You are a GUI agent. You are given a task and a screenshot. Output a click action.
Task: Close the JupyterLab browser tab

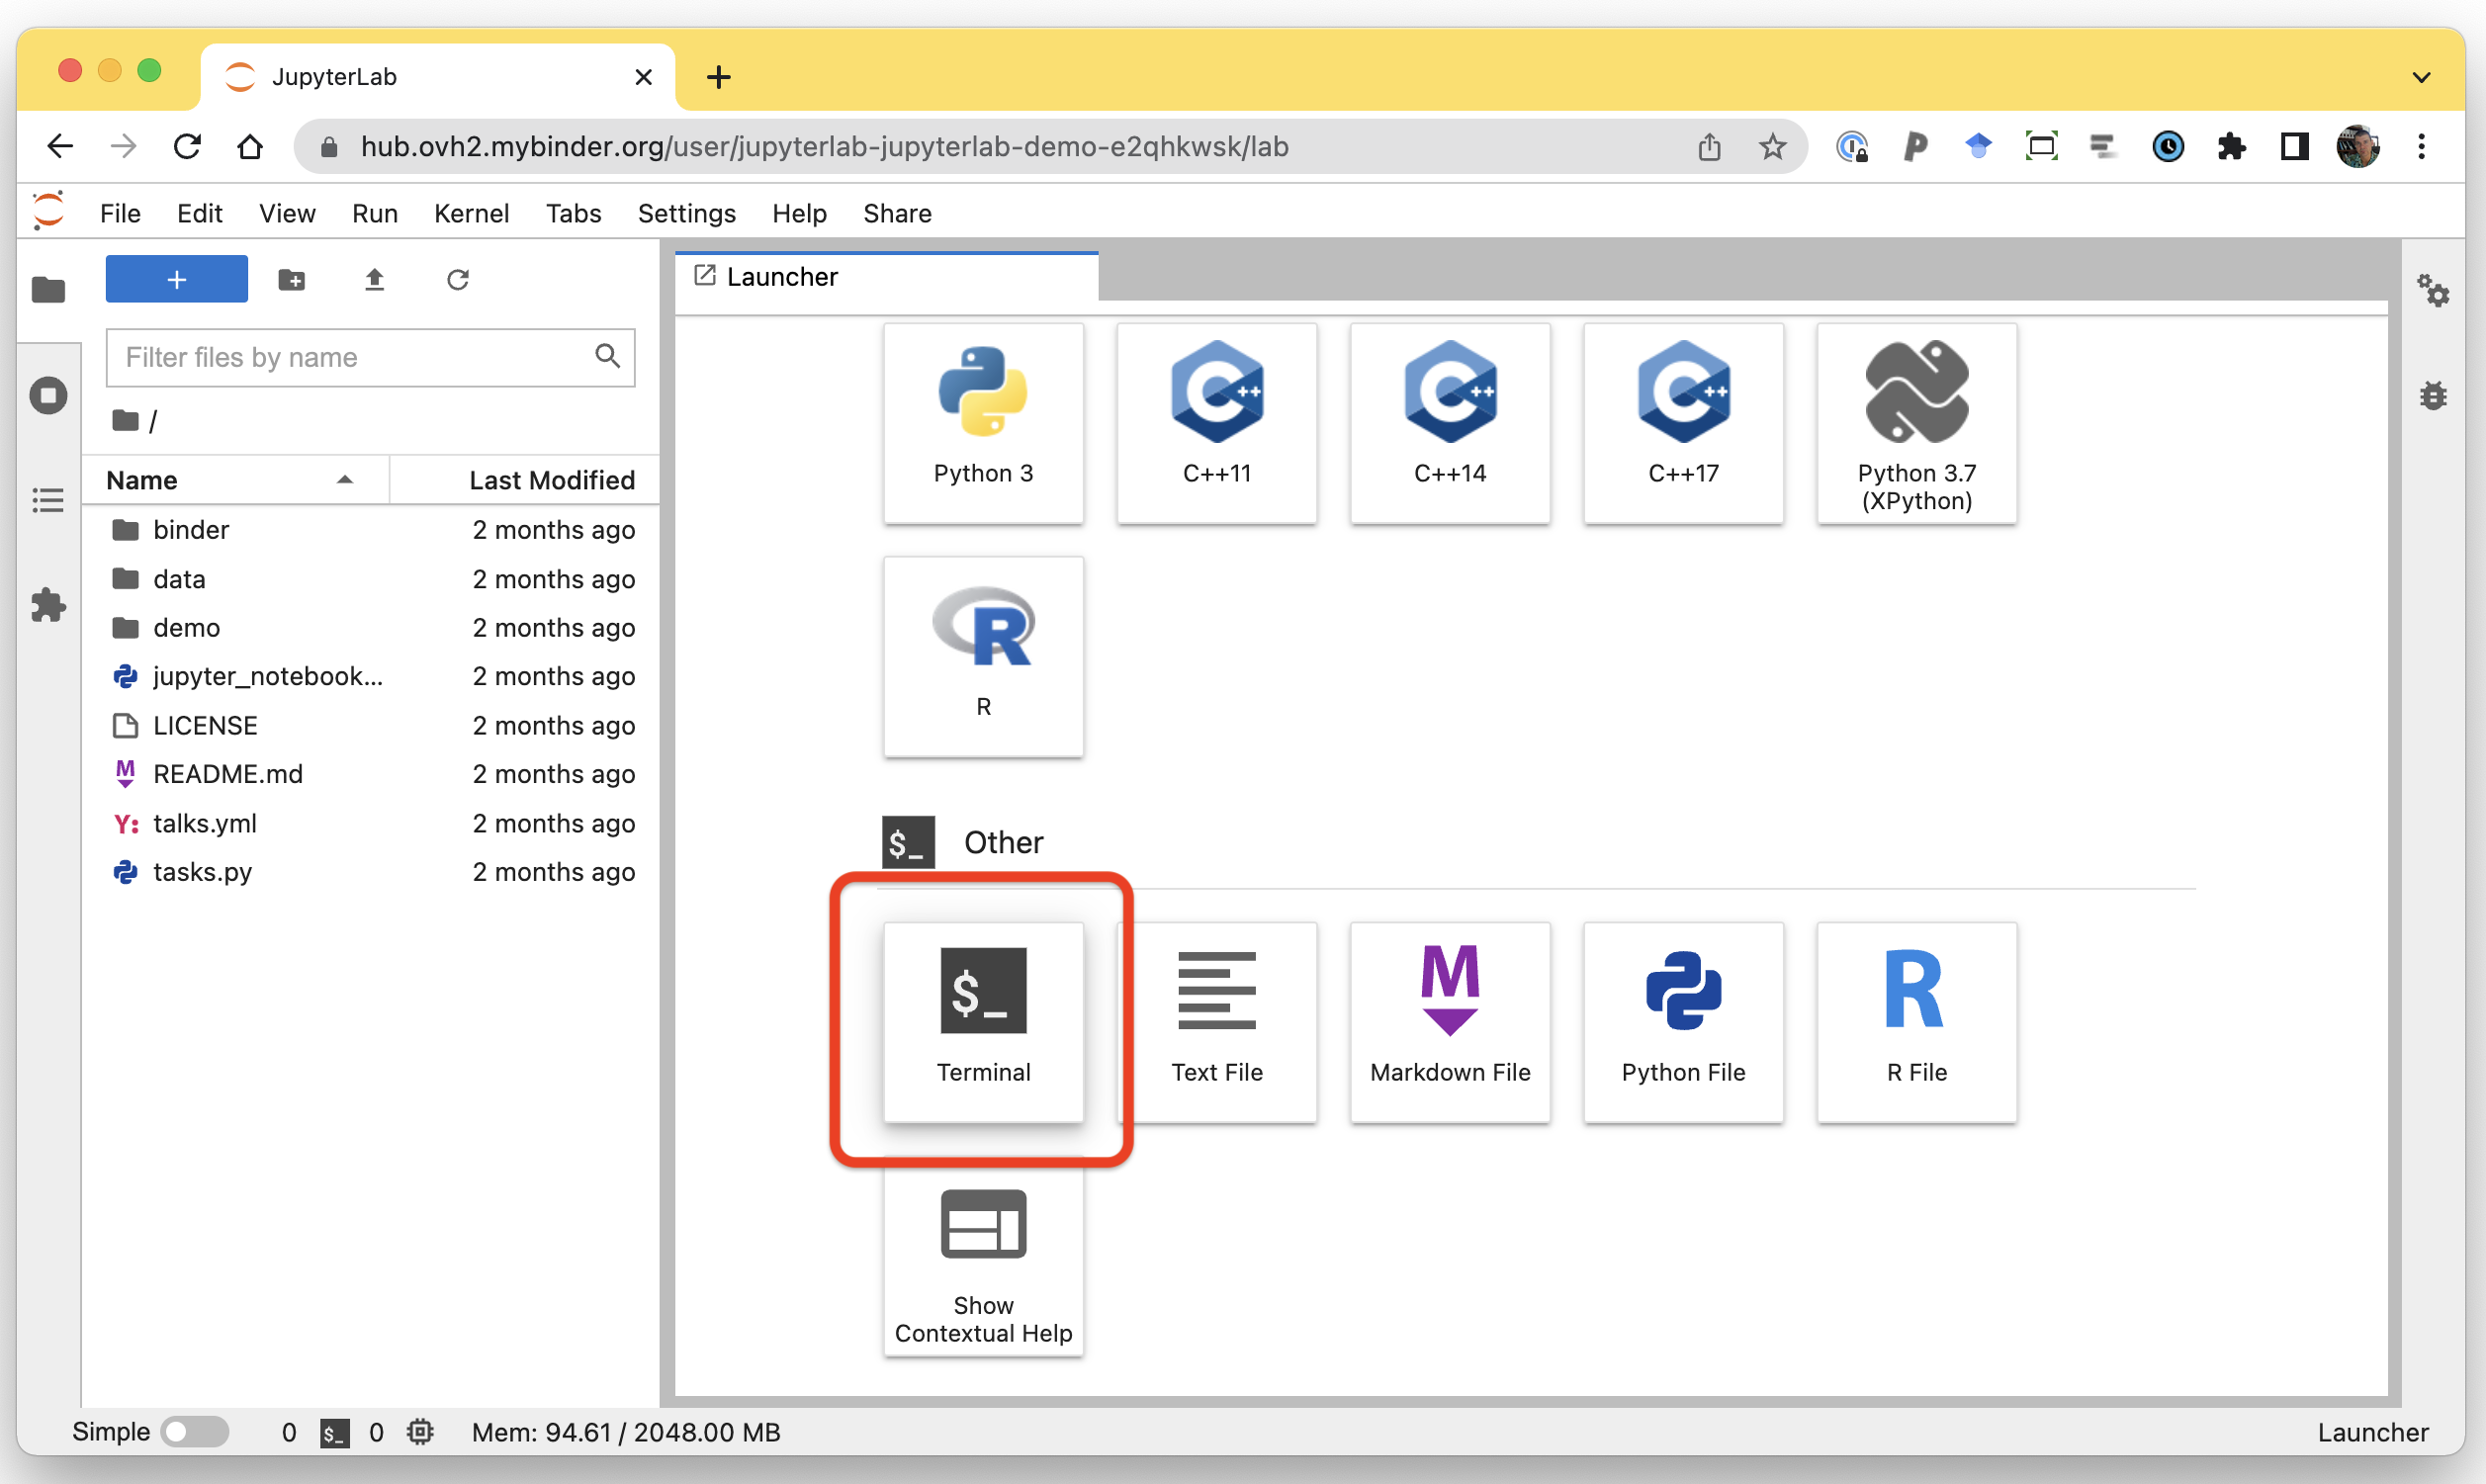click(643, 77)
